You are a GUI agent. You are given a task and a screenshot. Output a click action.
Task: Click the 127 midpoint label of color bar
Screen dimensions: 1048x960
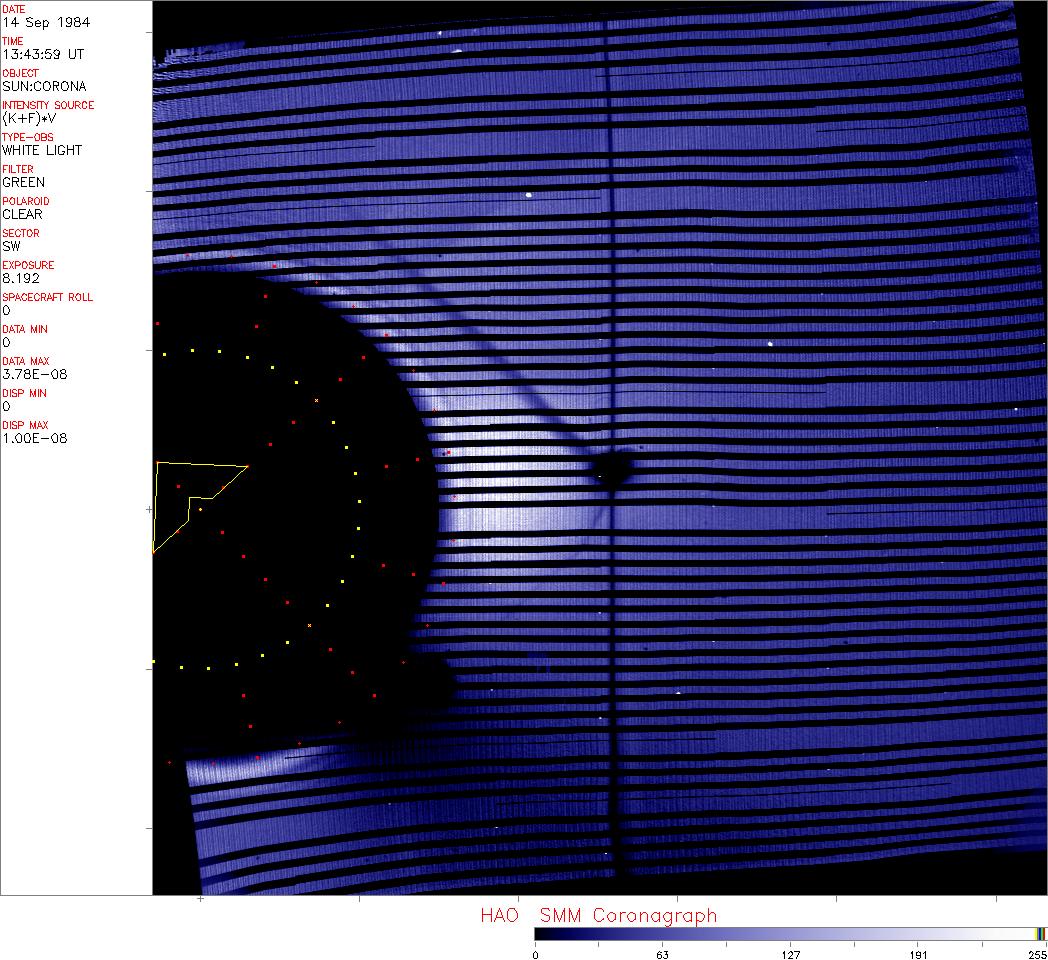tap(790, 954)
